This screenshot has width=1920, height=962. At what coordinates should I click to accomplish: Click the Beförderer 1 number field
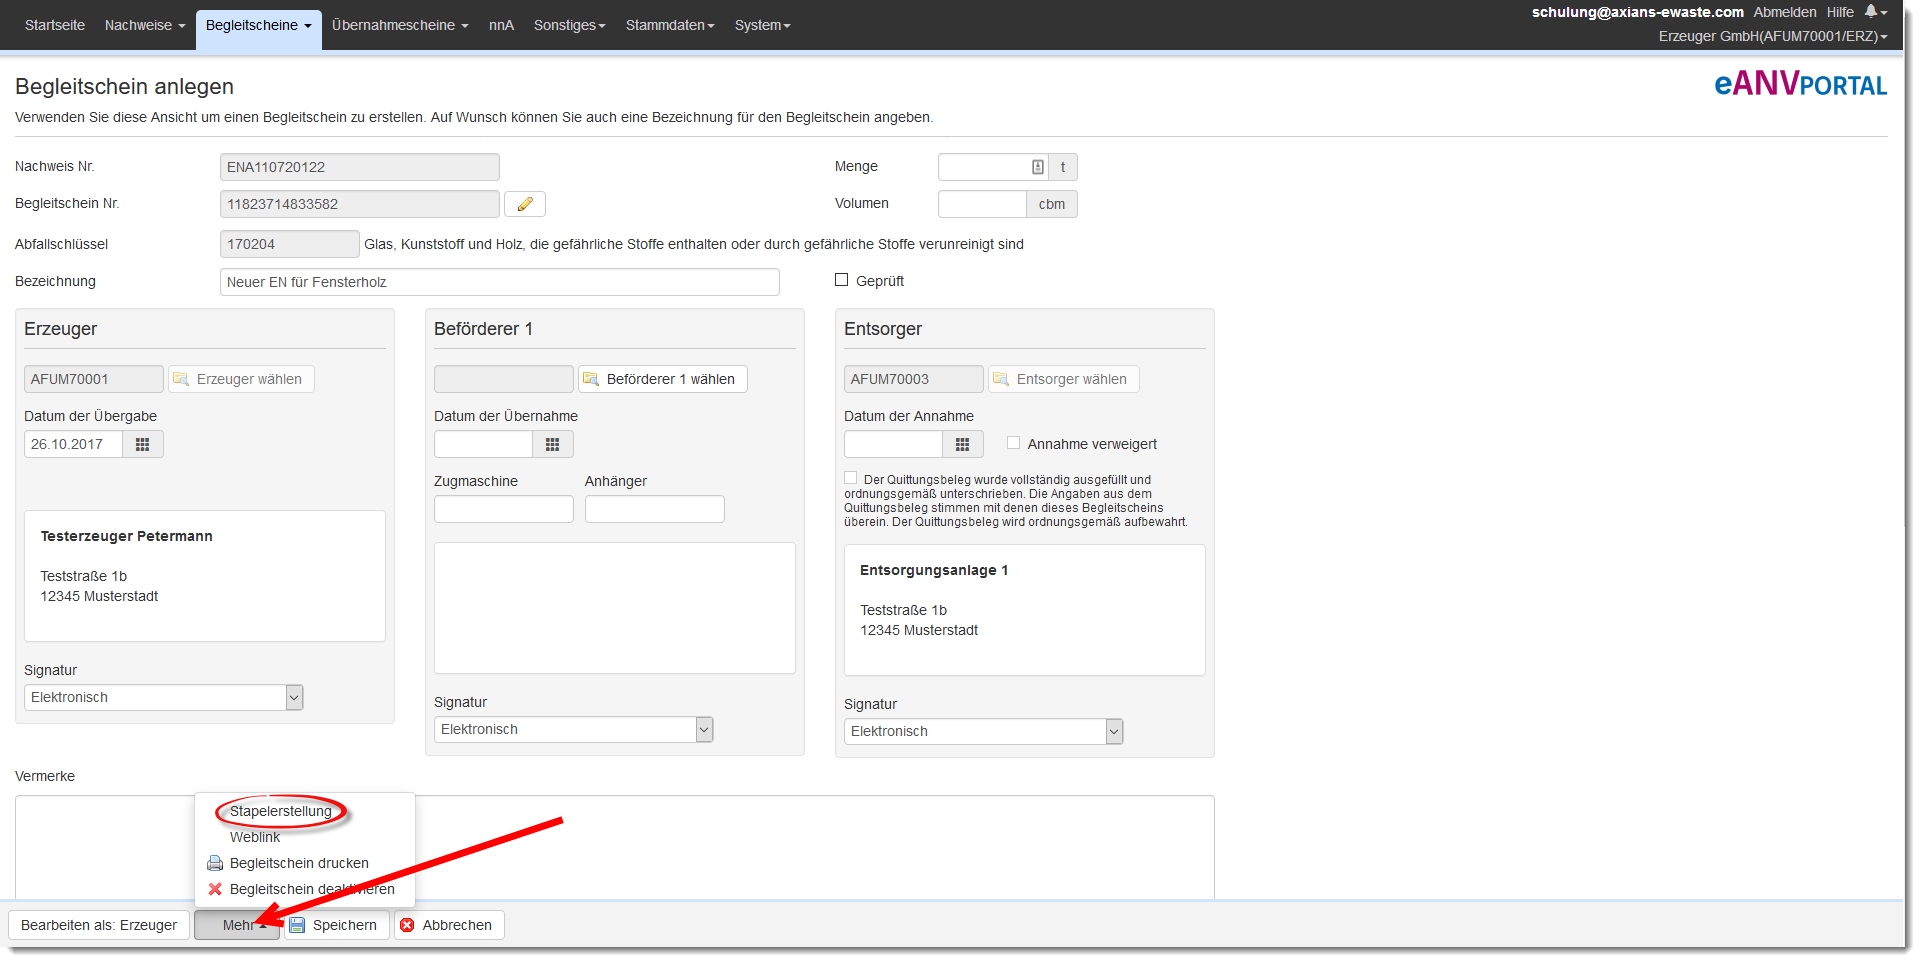(504, 379)
